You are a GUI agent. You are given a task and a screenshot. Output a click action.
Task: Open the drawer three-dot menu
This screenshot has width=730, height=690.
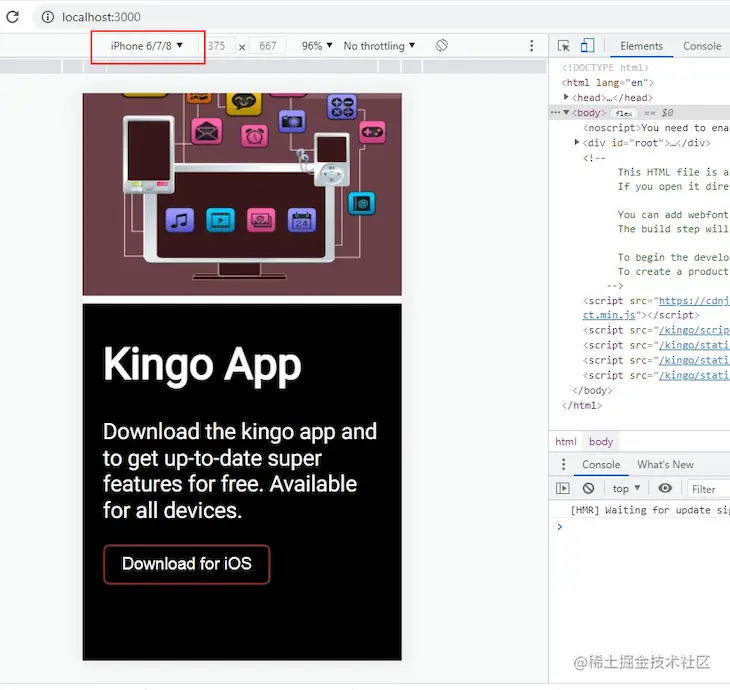click(564, 464)
